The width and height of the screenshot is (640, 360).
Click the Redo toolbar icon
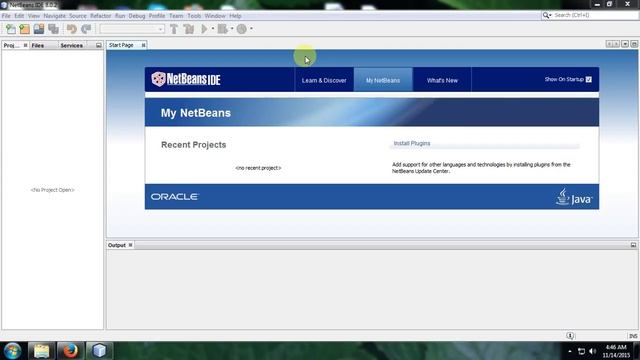[86, 29]
